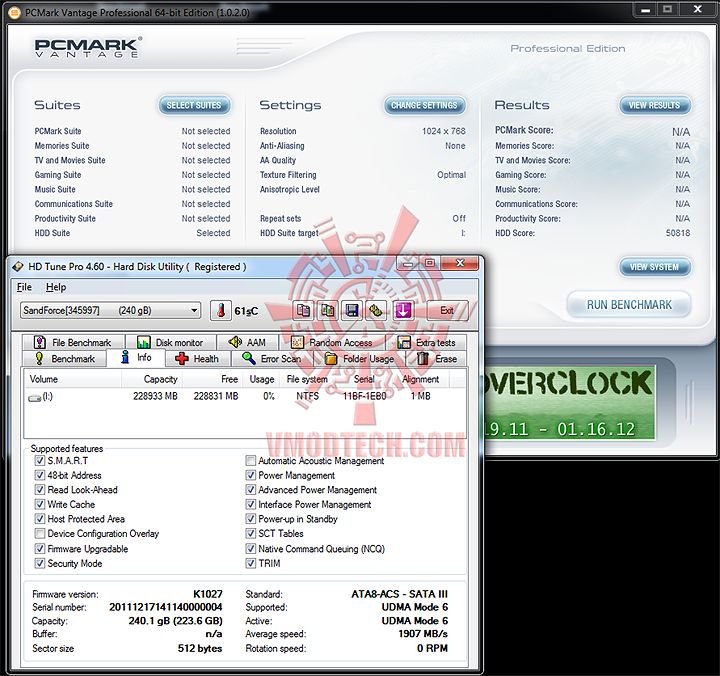Open the HD Tune options icon
720x676 pixels.
coord(376,311)
